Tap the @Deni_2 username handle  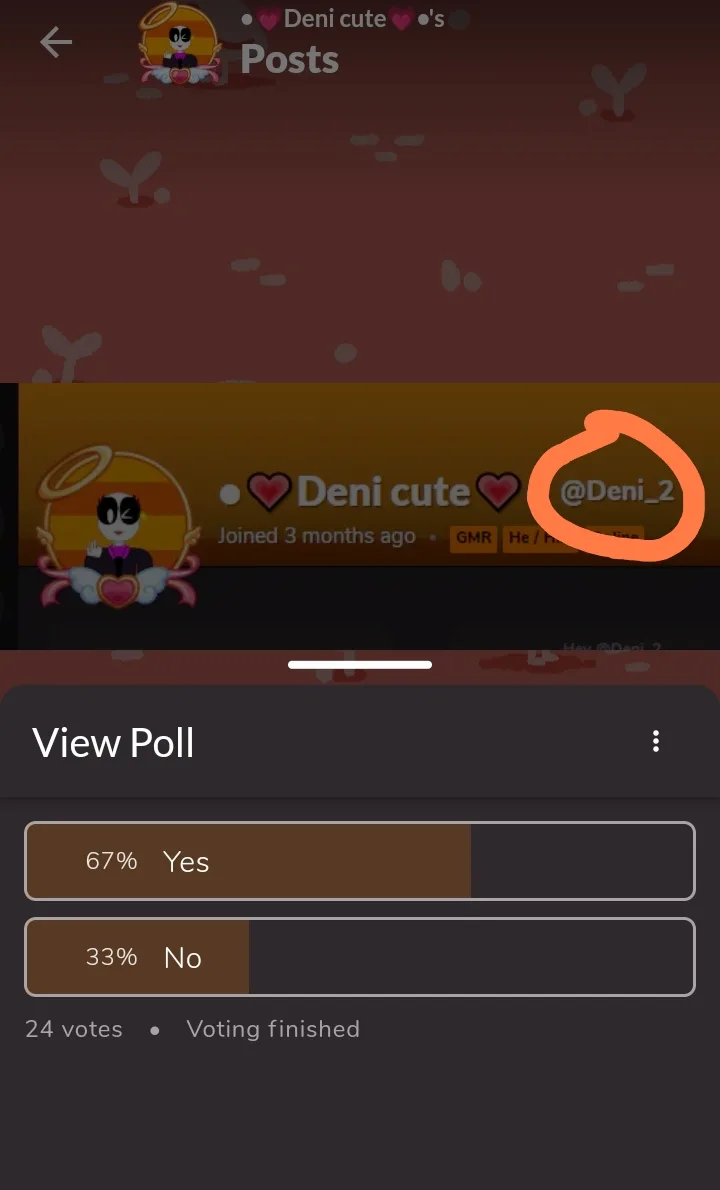[617, 491]
